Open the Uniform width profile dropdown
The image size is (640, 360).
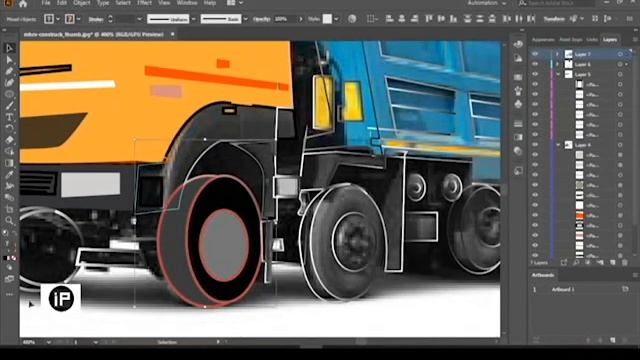coord(193,19)
